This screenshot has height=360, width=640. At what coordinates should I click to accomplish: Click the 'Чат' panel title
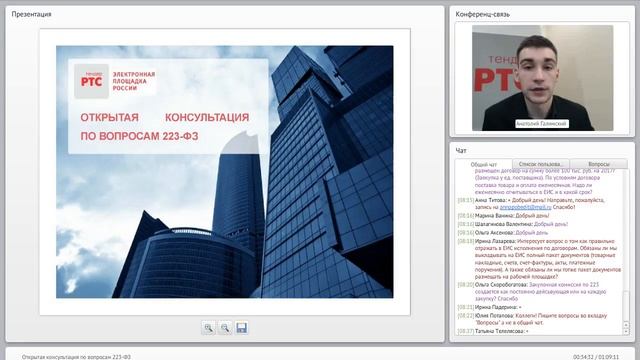(x=461, y=151)
